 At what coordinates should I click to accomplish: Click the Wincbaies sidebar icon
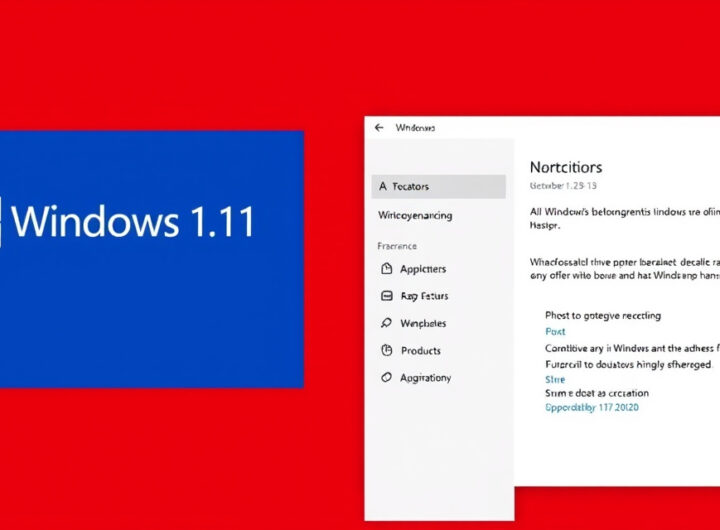click(387, 323)
